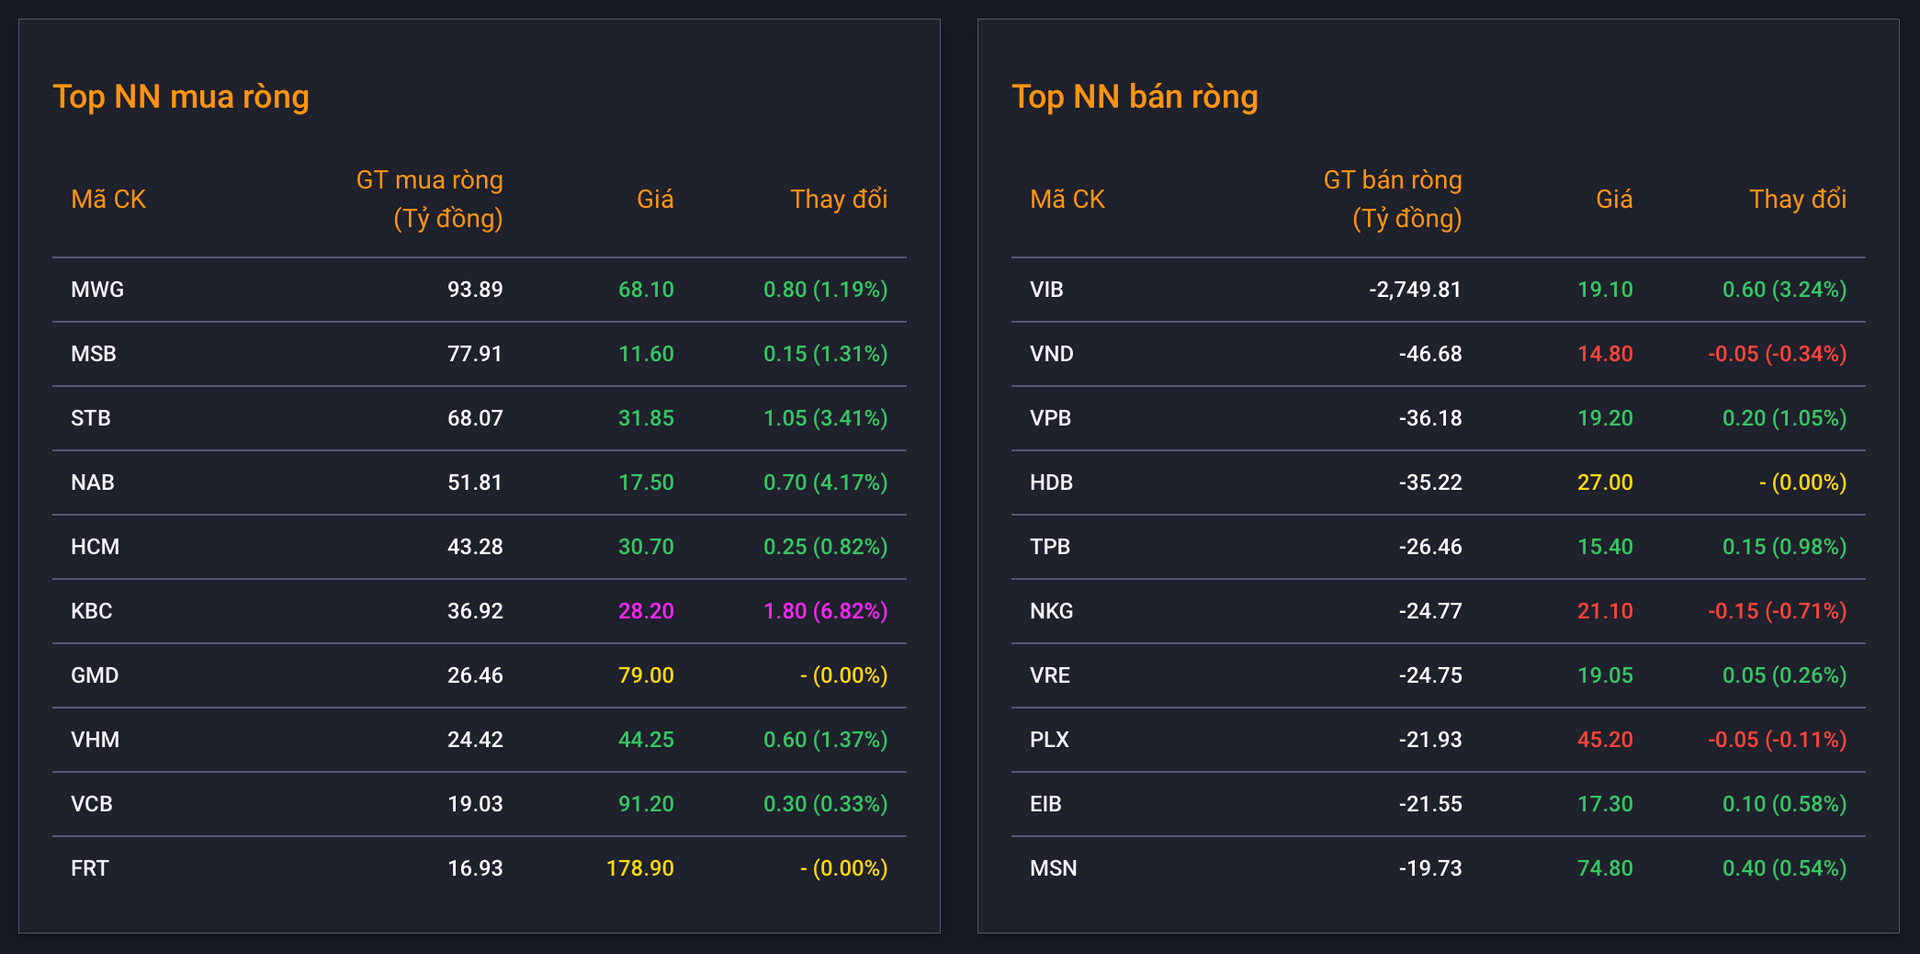1920x954 pixels.
Task: Click the FRT stock code
Action: click(89, 869)
